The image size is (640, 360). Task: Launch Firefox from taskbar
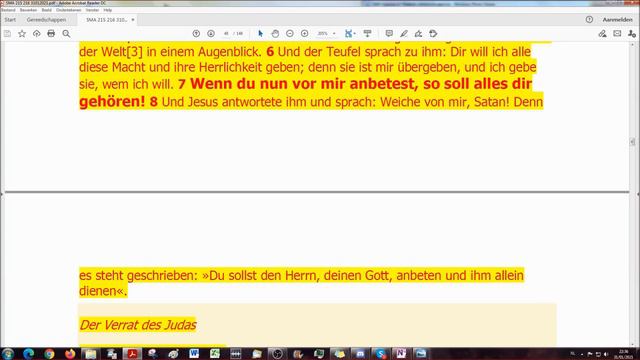point(70,353)
